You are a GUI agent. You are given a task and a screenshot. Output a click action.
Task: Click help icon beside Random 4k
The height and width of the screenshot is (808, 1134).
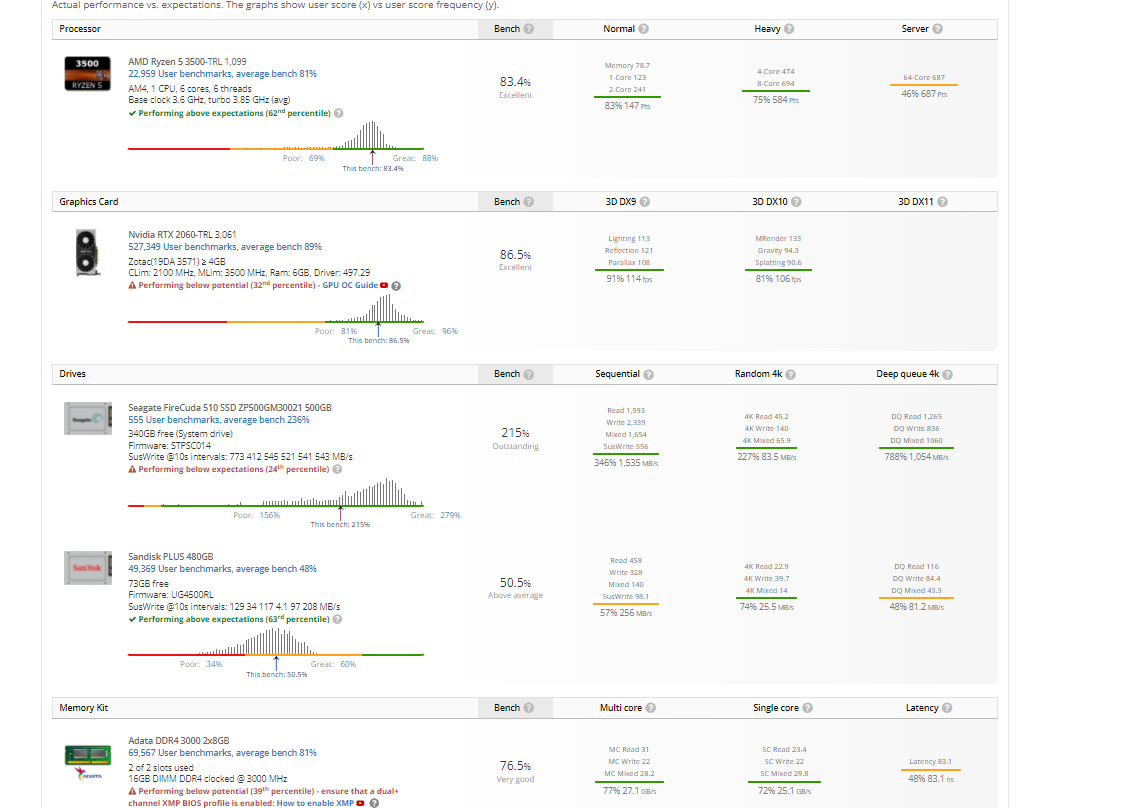790,374
